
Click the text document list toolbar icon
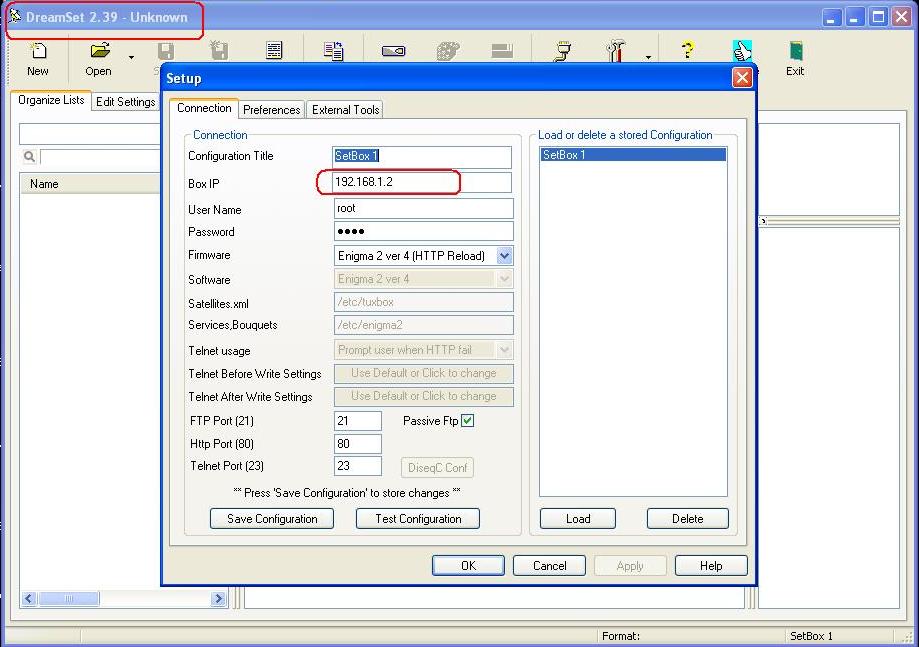[x=274, y=51]
